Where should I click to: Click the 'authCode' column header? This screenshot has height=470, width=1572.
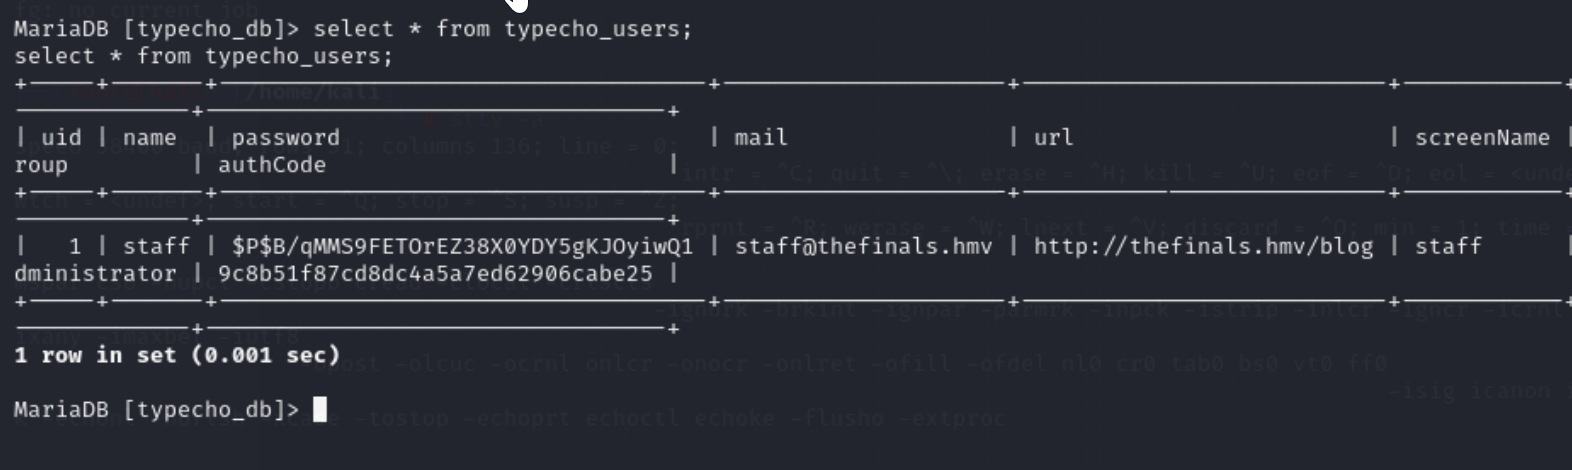[272, 165]
